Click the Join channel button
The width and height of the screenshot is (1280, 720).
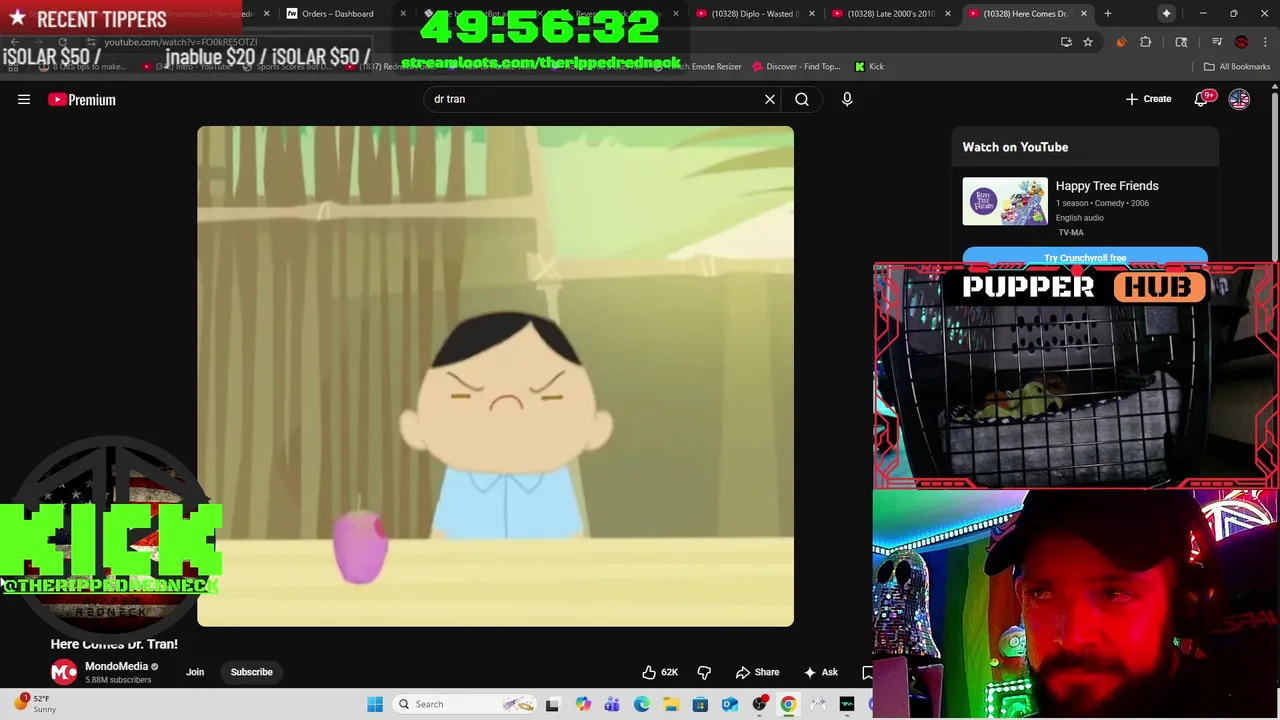(x=195, y=672)
